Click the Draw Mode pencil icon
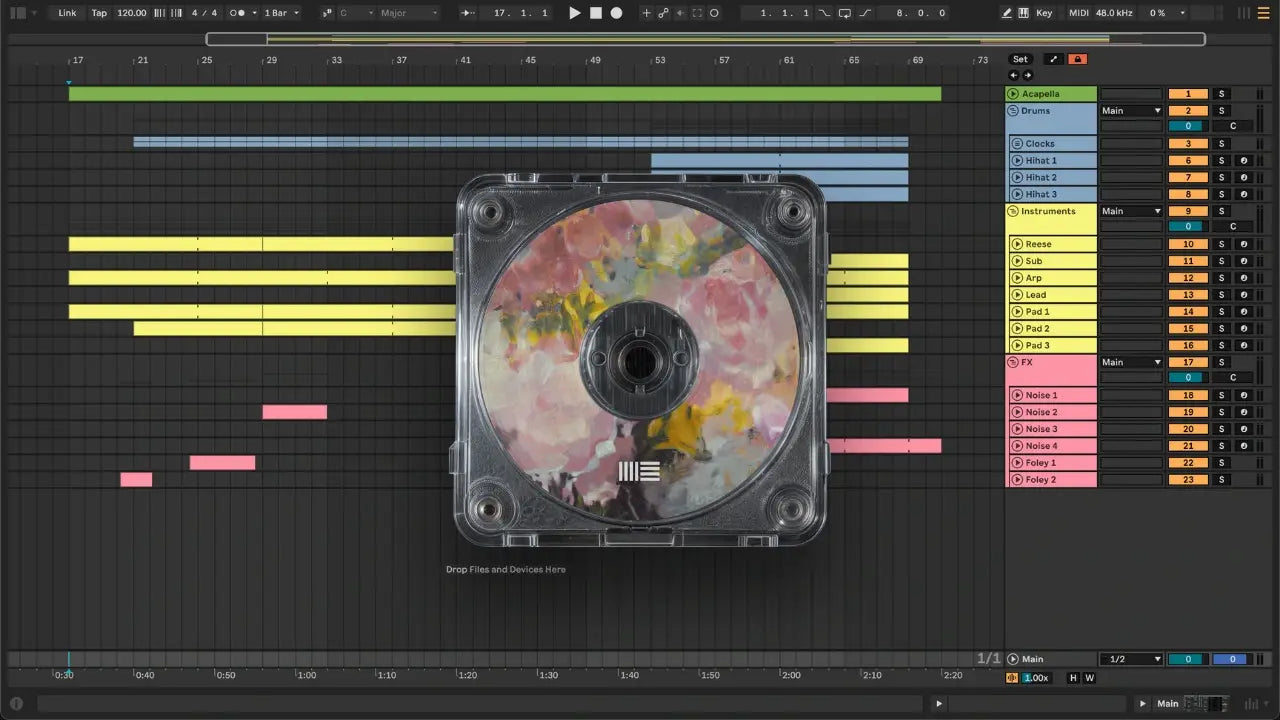 tap(1007, 13)
